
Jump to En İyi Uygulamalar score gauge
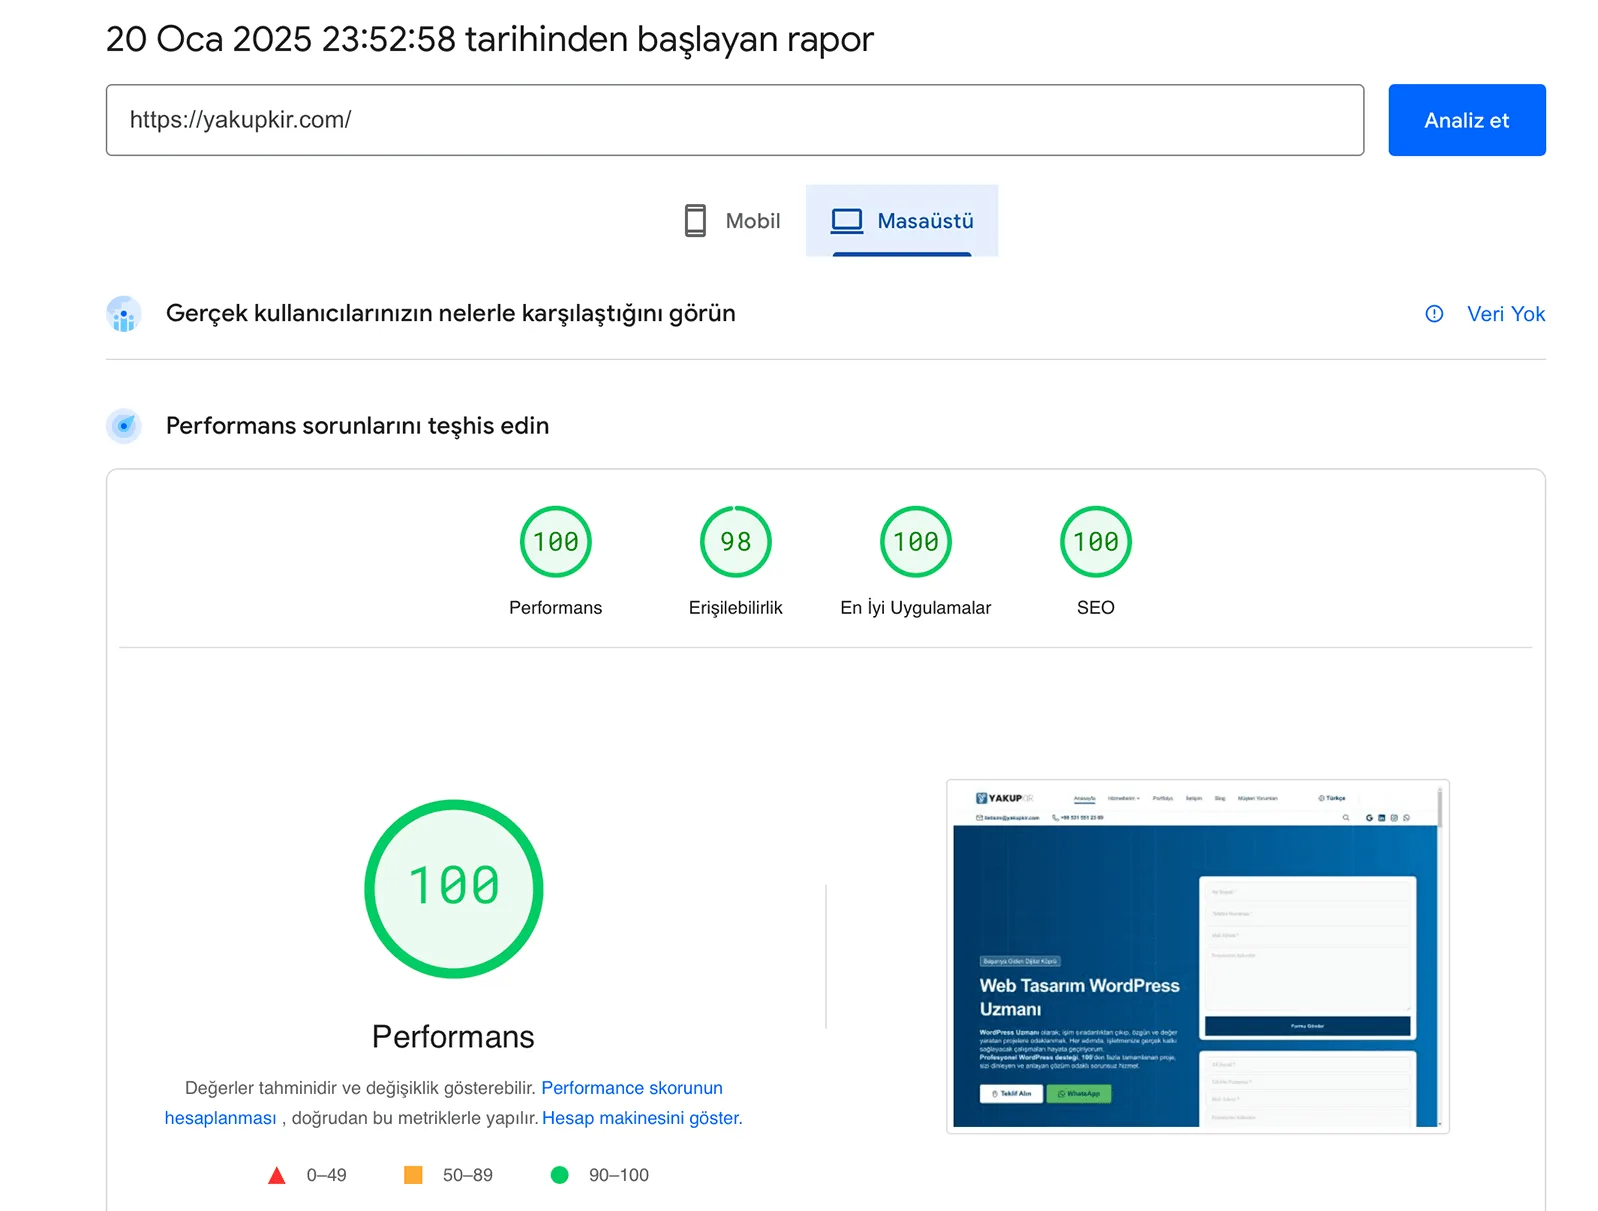point(916,542)
